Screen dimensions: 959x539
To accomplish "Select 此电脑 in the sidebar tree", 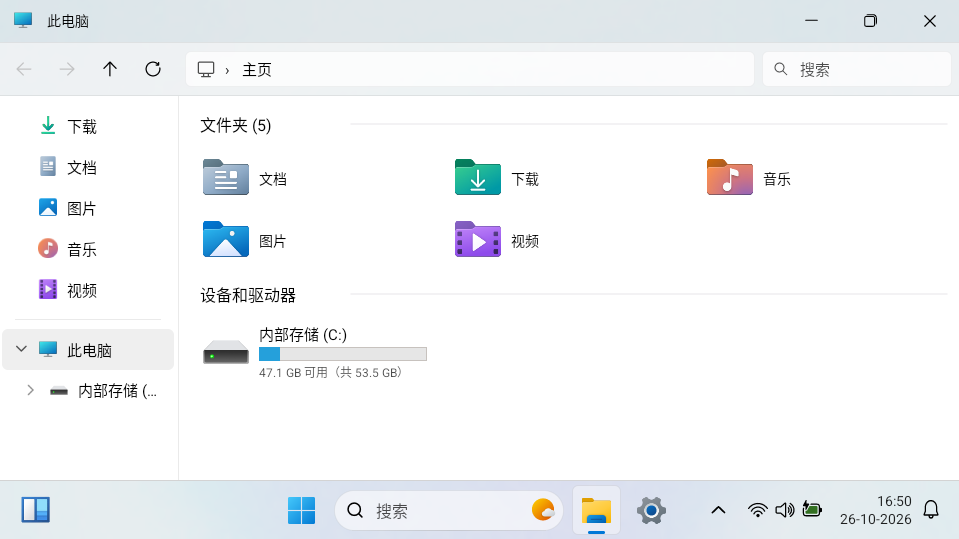I will click(x=89, y=349).
